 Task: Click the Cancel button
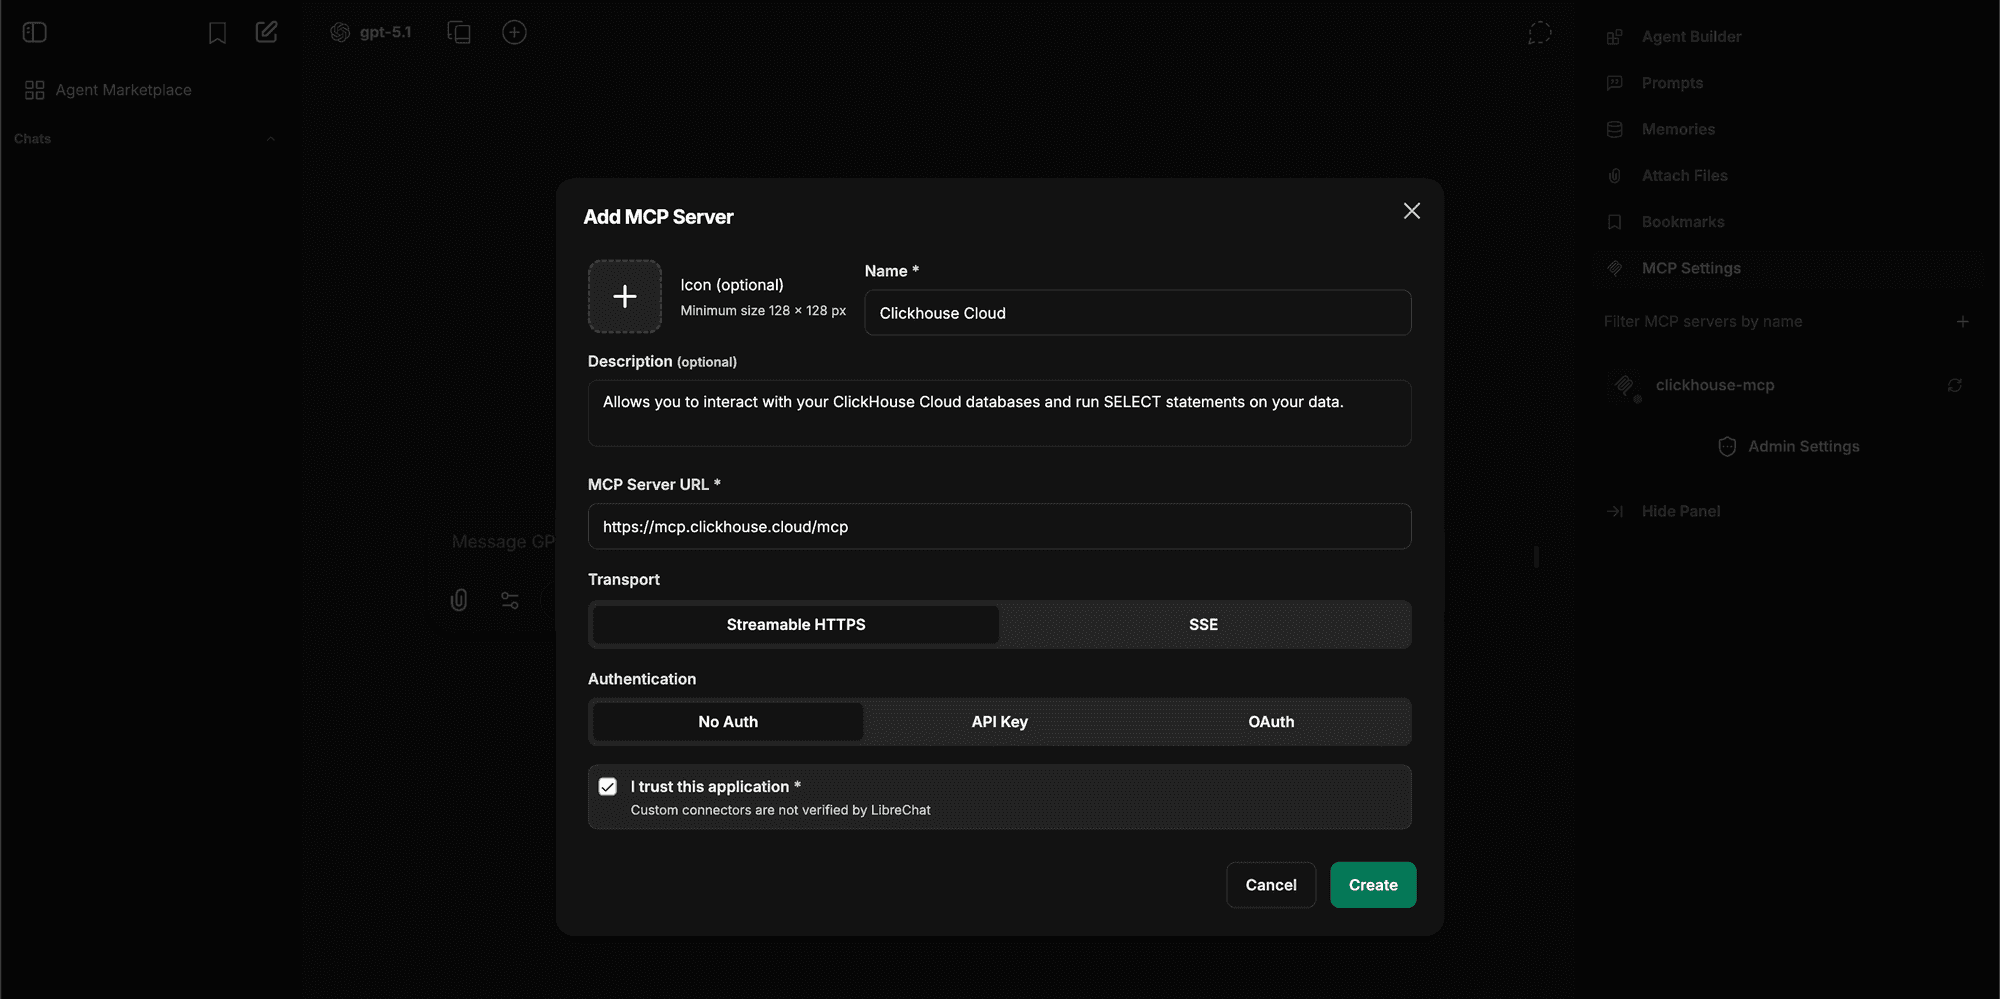(x=1271, y=885)
